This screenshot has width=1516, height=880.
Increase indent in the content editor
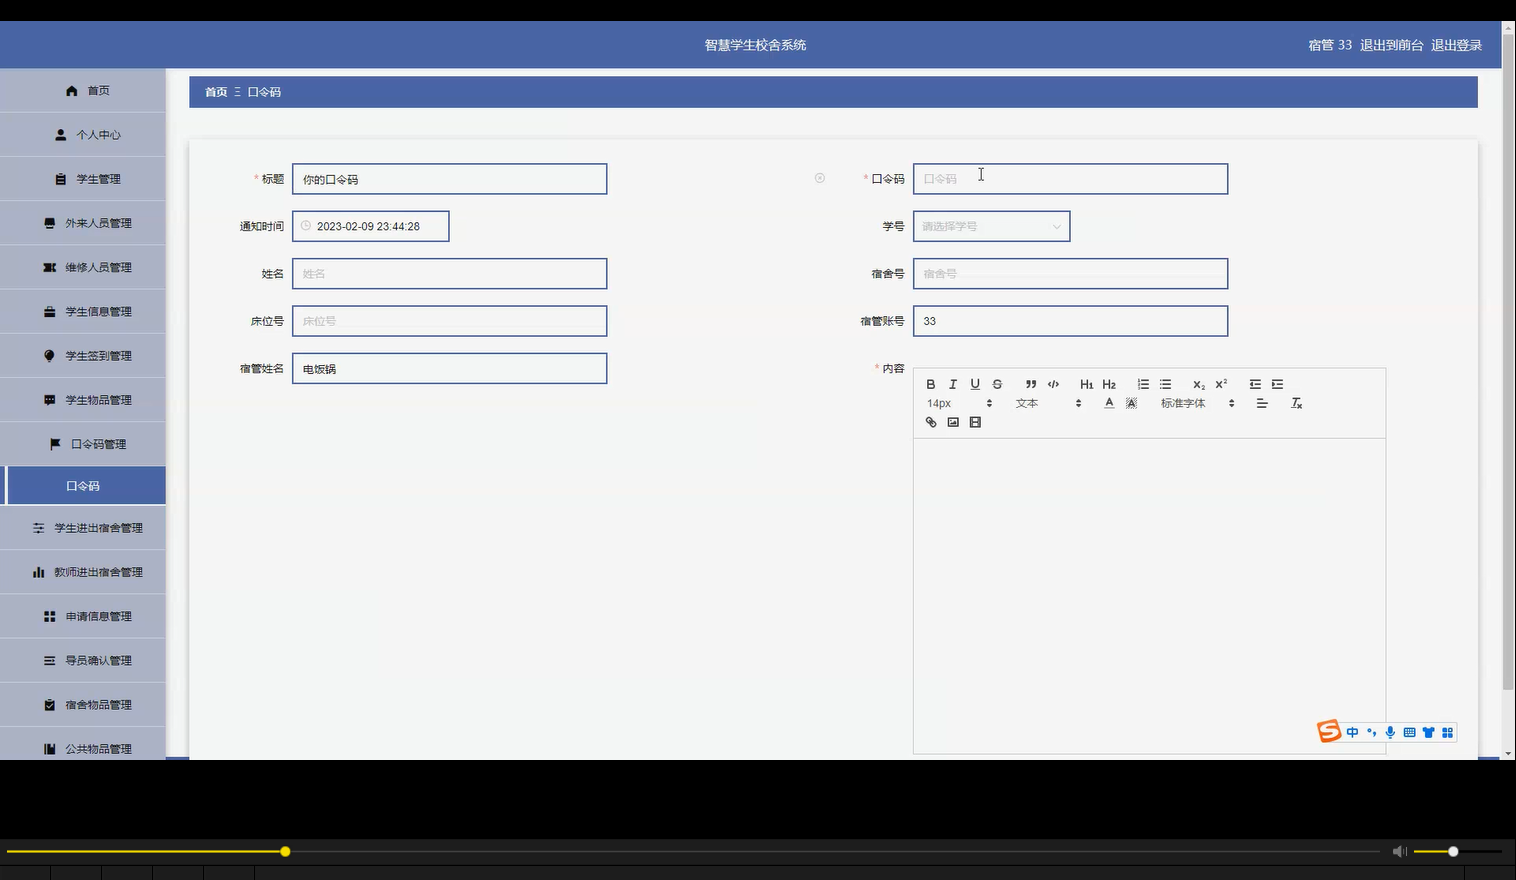point(1277,384)
